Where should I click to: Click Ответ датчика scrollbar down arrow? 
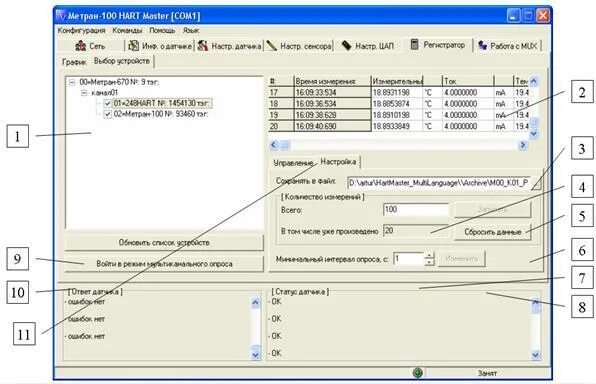[255, 355]
